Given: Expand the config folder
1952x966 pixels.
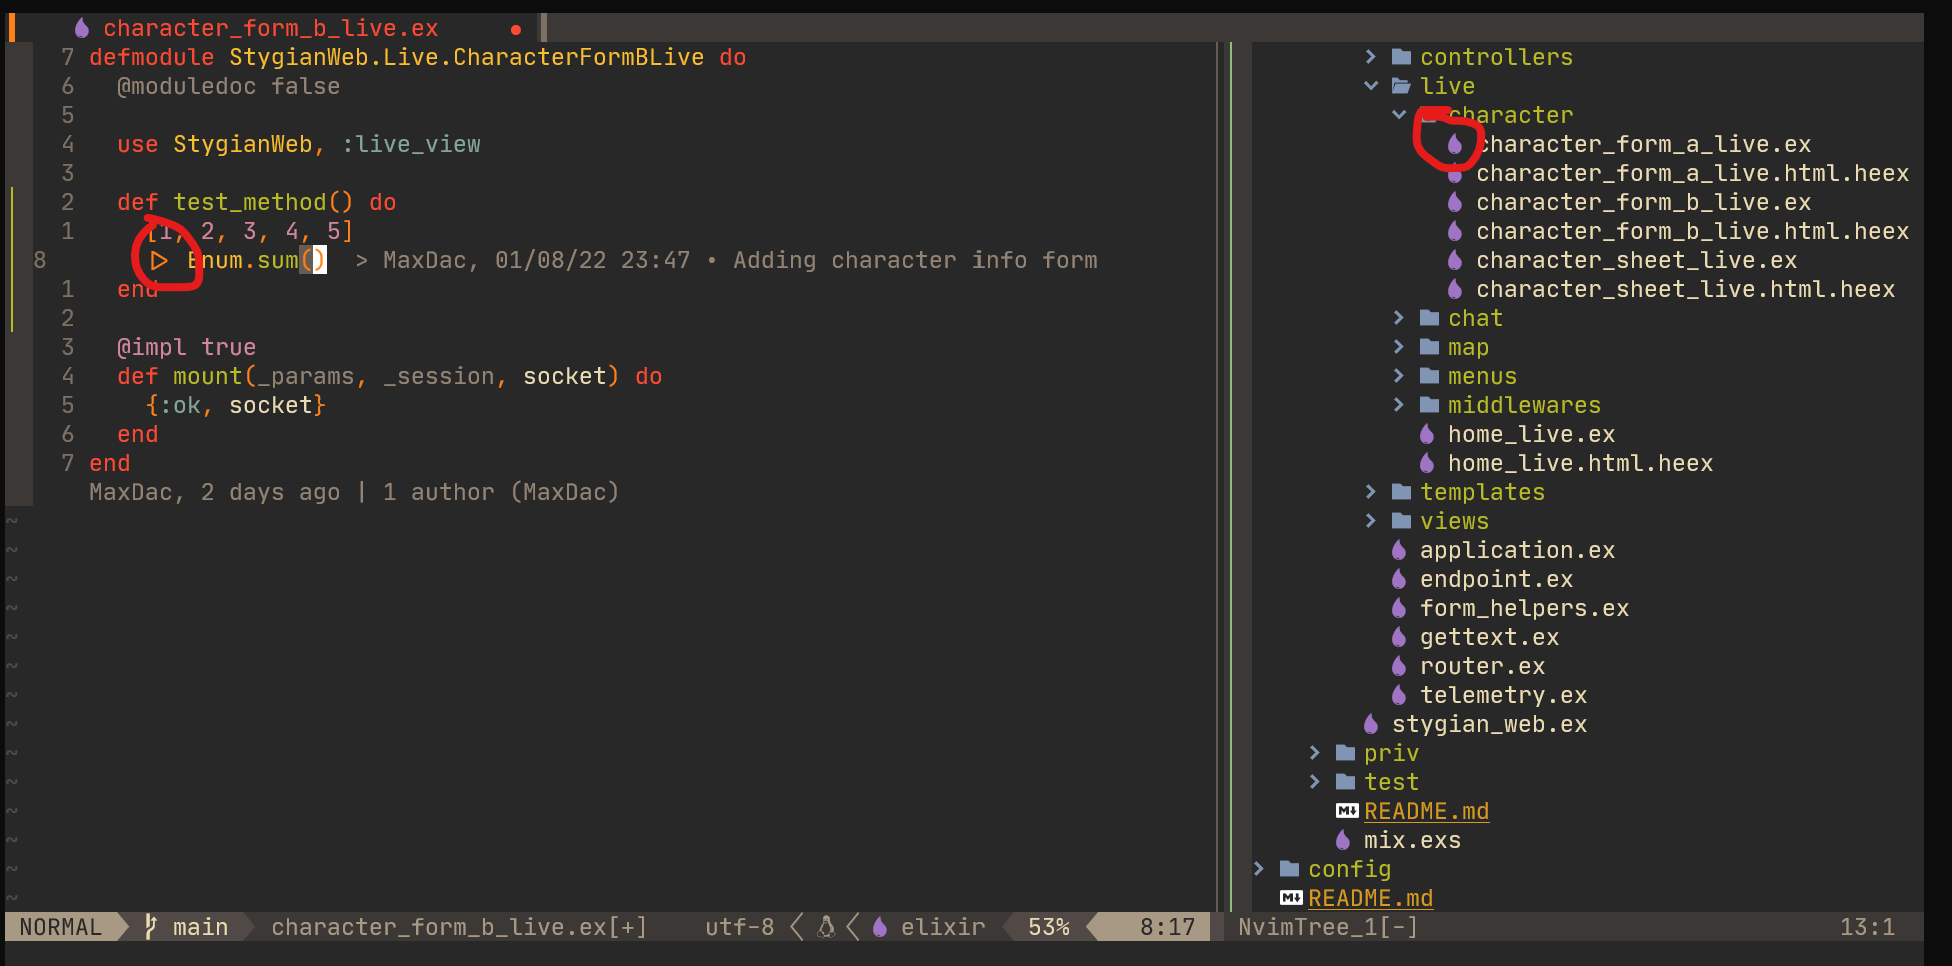Looking at the screenshot, I should pos(1259,869).
